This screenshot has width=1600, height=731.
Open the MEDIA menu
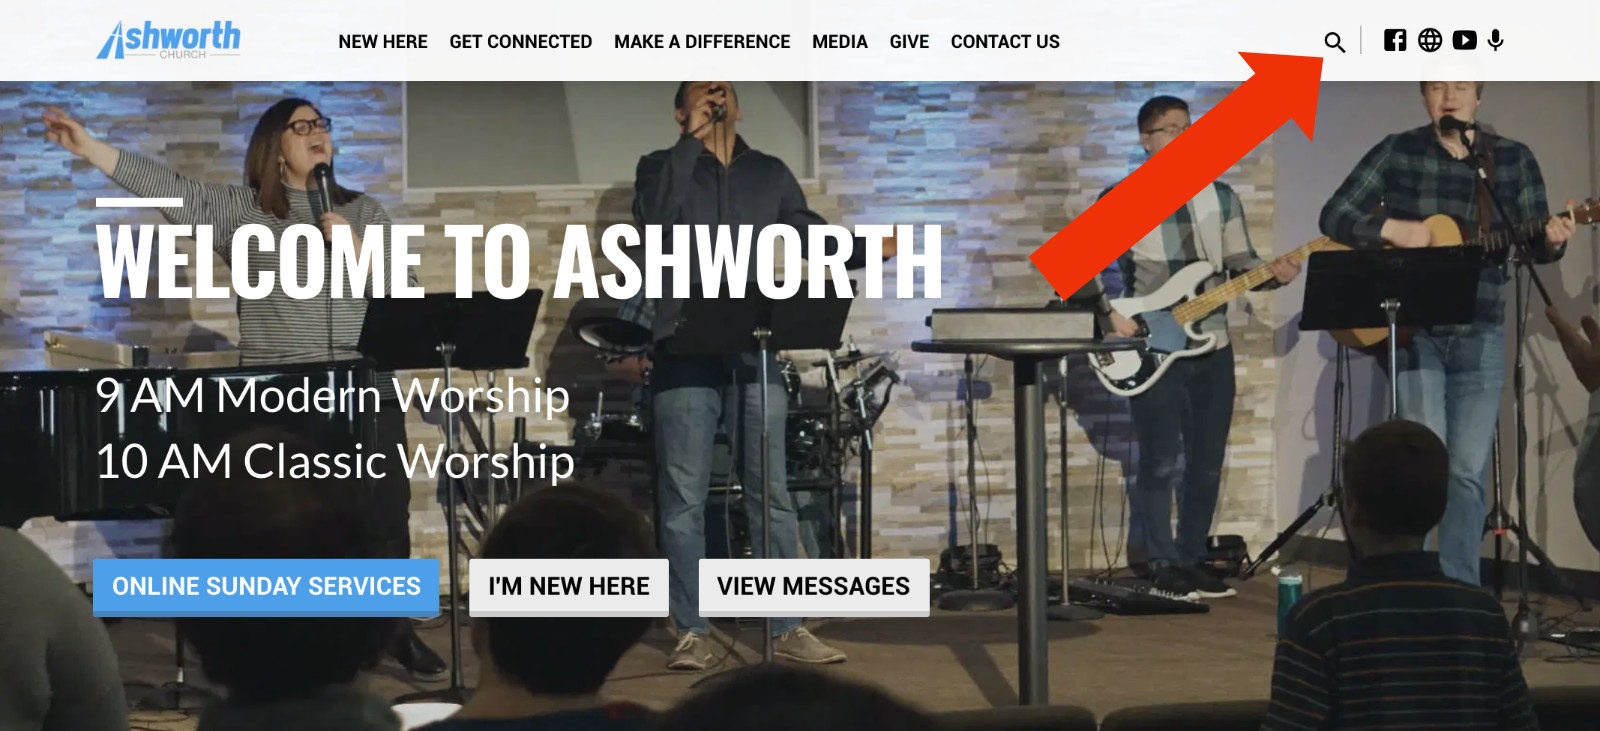[x=840, y=42]
